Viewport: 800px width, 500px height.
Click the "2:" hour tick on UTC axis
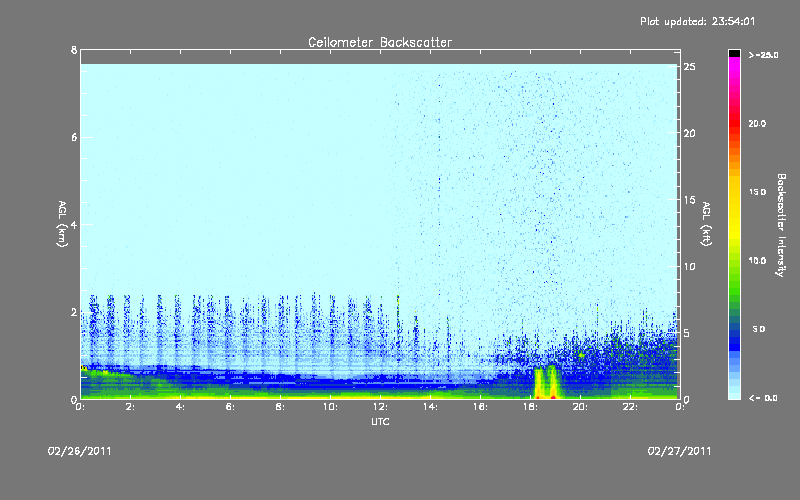point(130,407)
